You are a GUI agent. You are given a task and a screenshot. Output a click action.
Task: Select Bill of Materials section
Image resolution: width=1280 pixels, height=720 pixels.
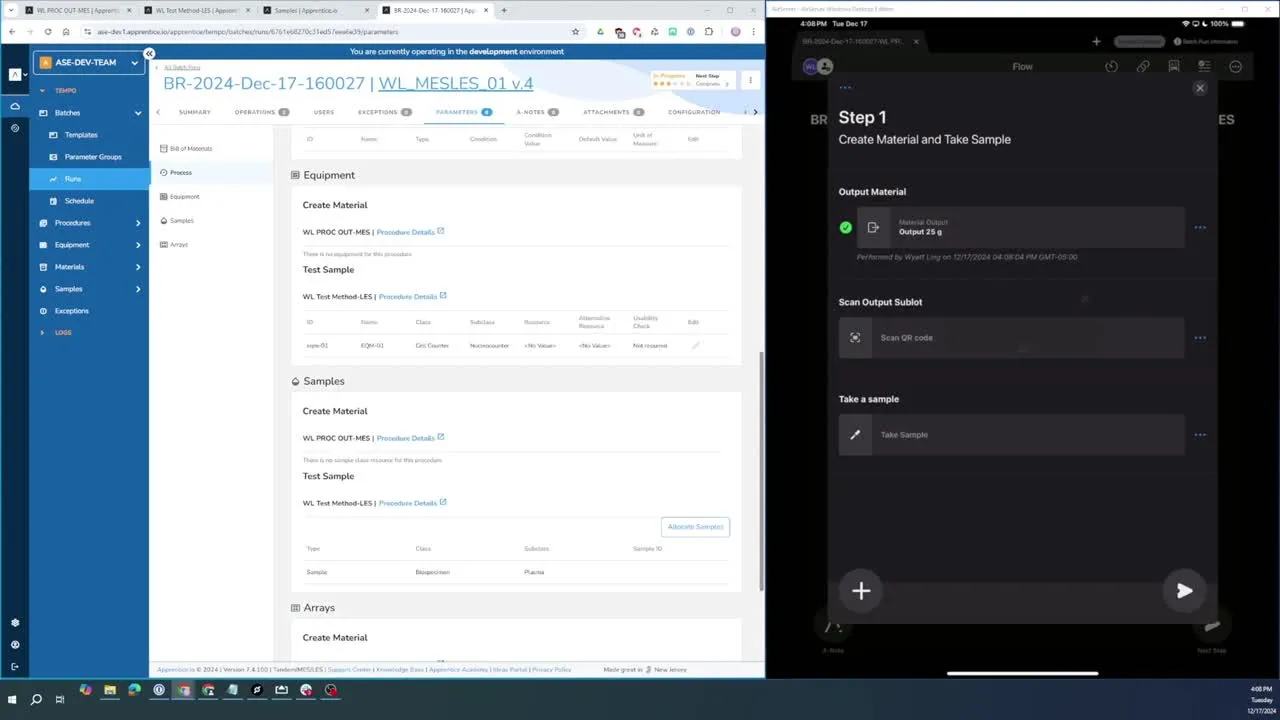coord(191,149)
